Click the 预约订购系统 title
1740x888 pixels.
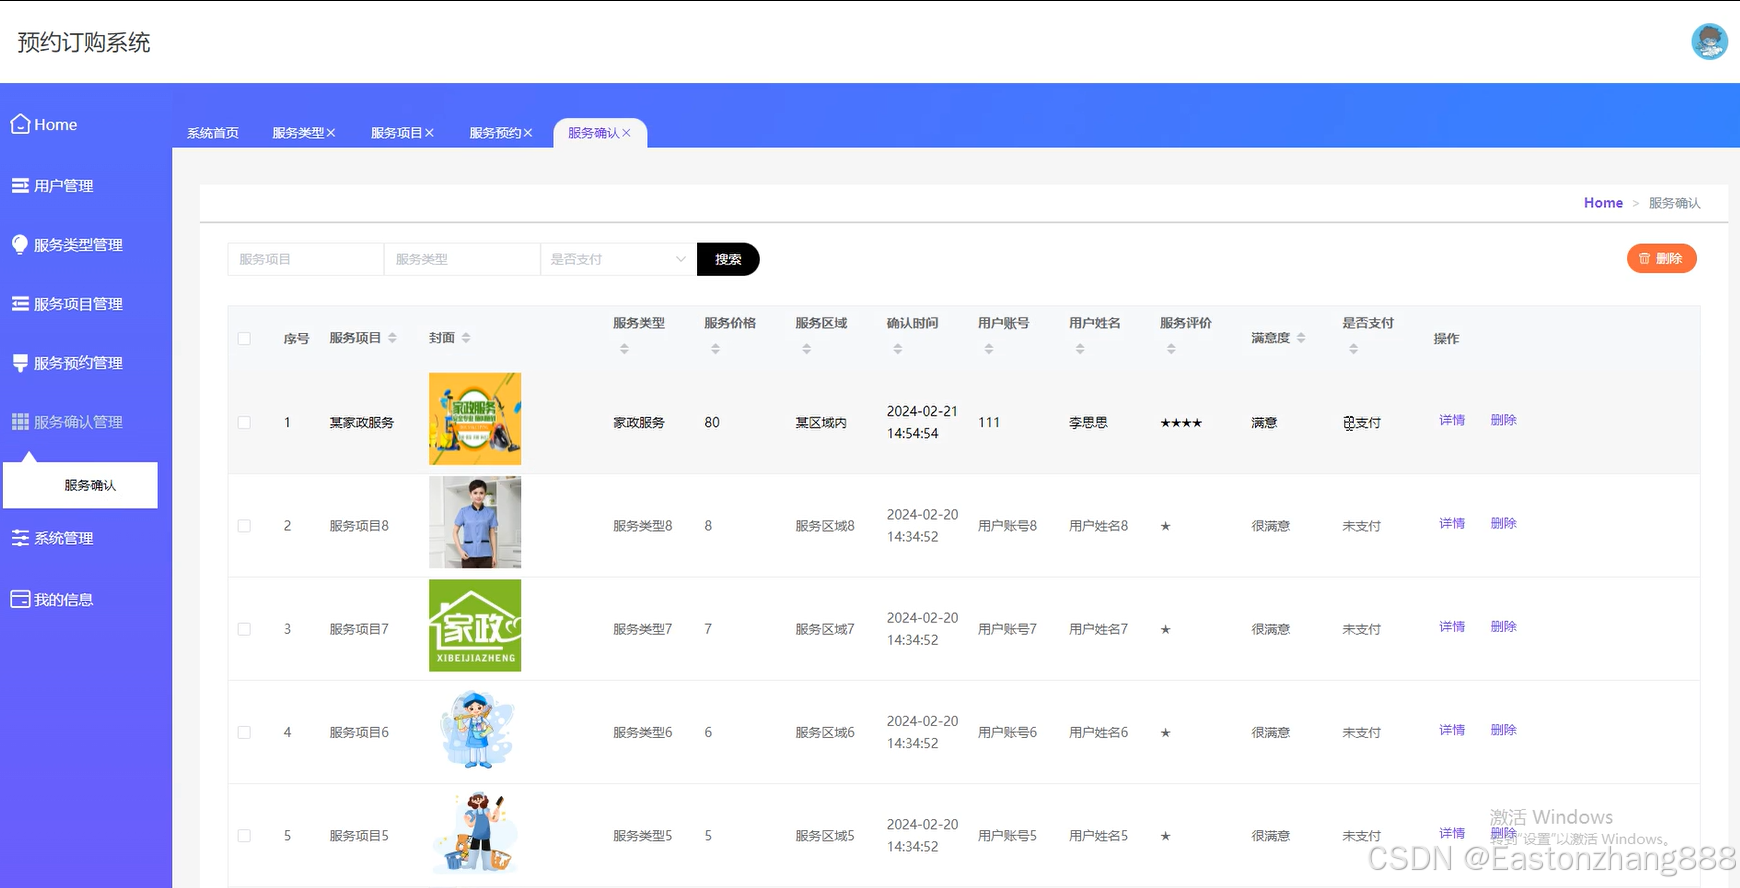coord(84,42)
